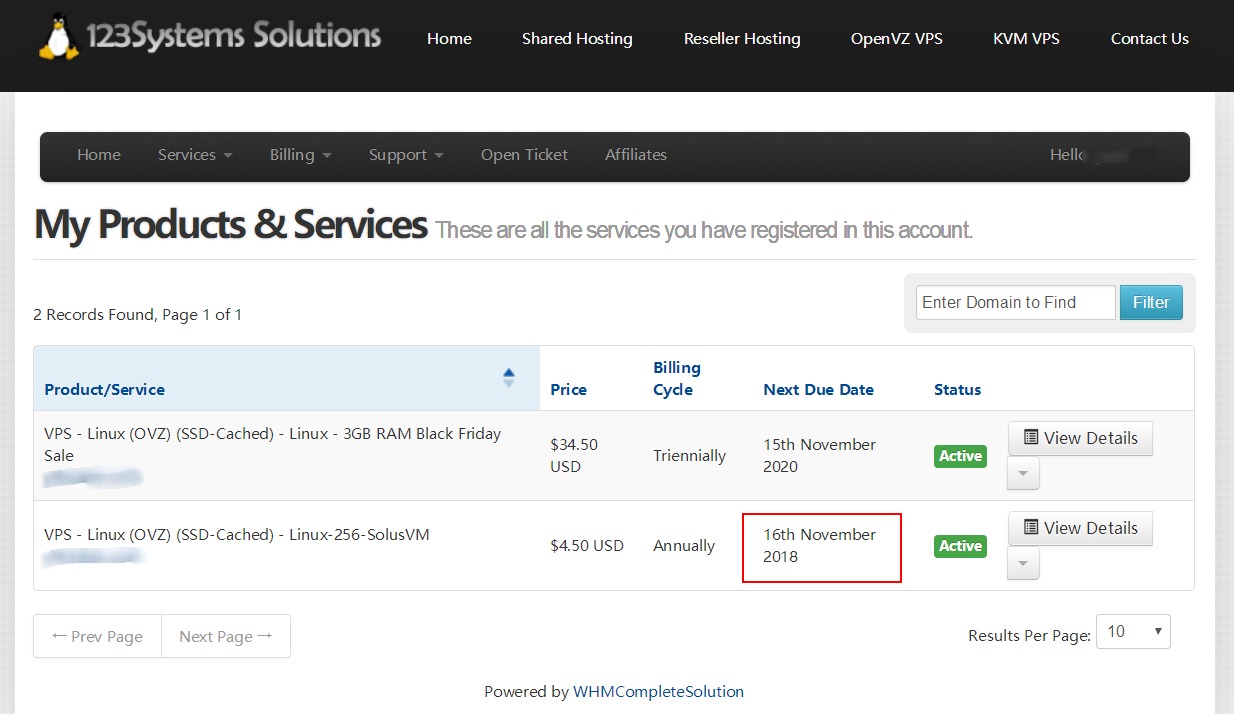This screenshot has width=1234, height=714.
Task: Click Active badge on the Triennially row
Action: (960, 456)
